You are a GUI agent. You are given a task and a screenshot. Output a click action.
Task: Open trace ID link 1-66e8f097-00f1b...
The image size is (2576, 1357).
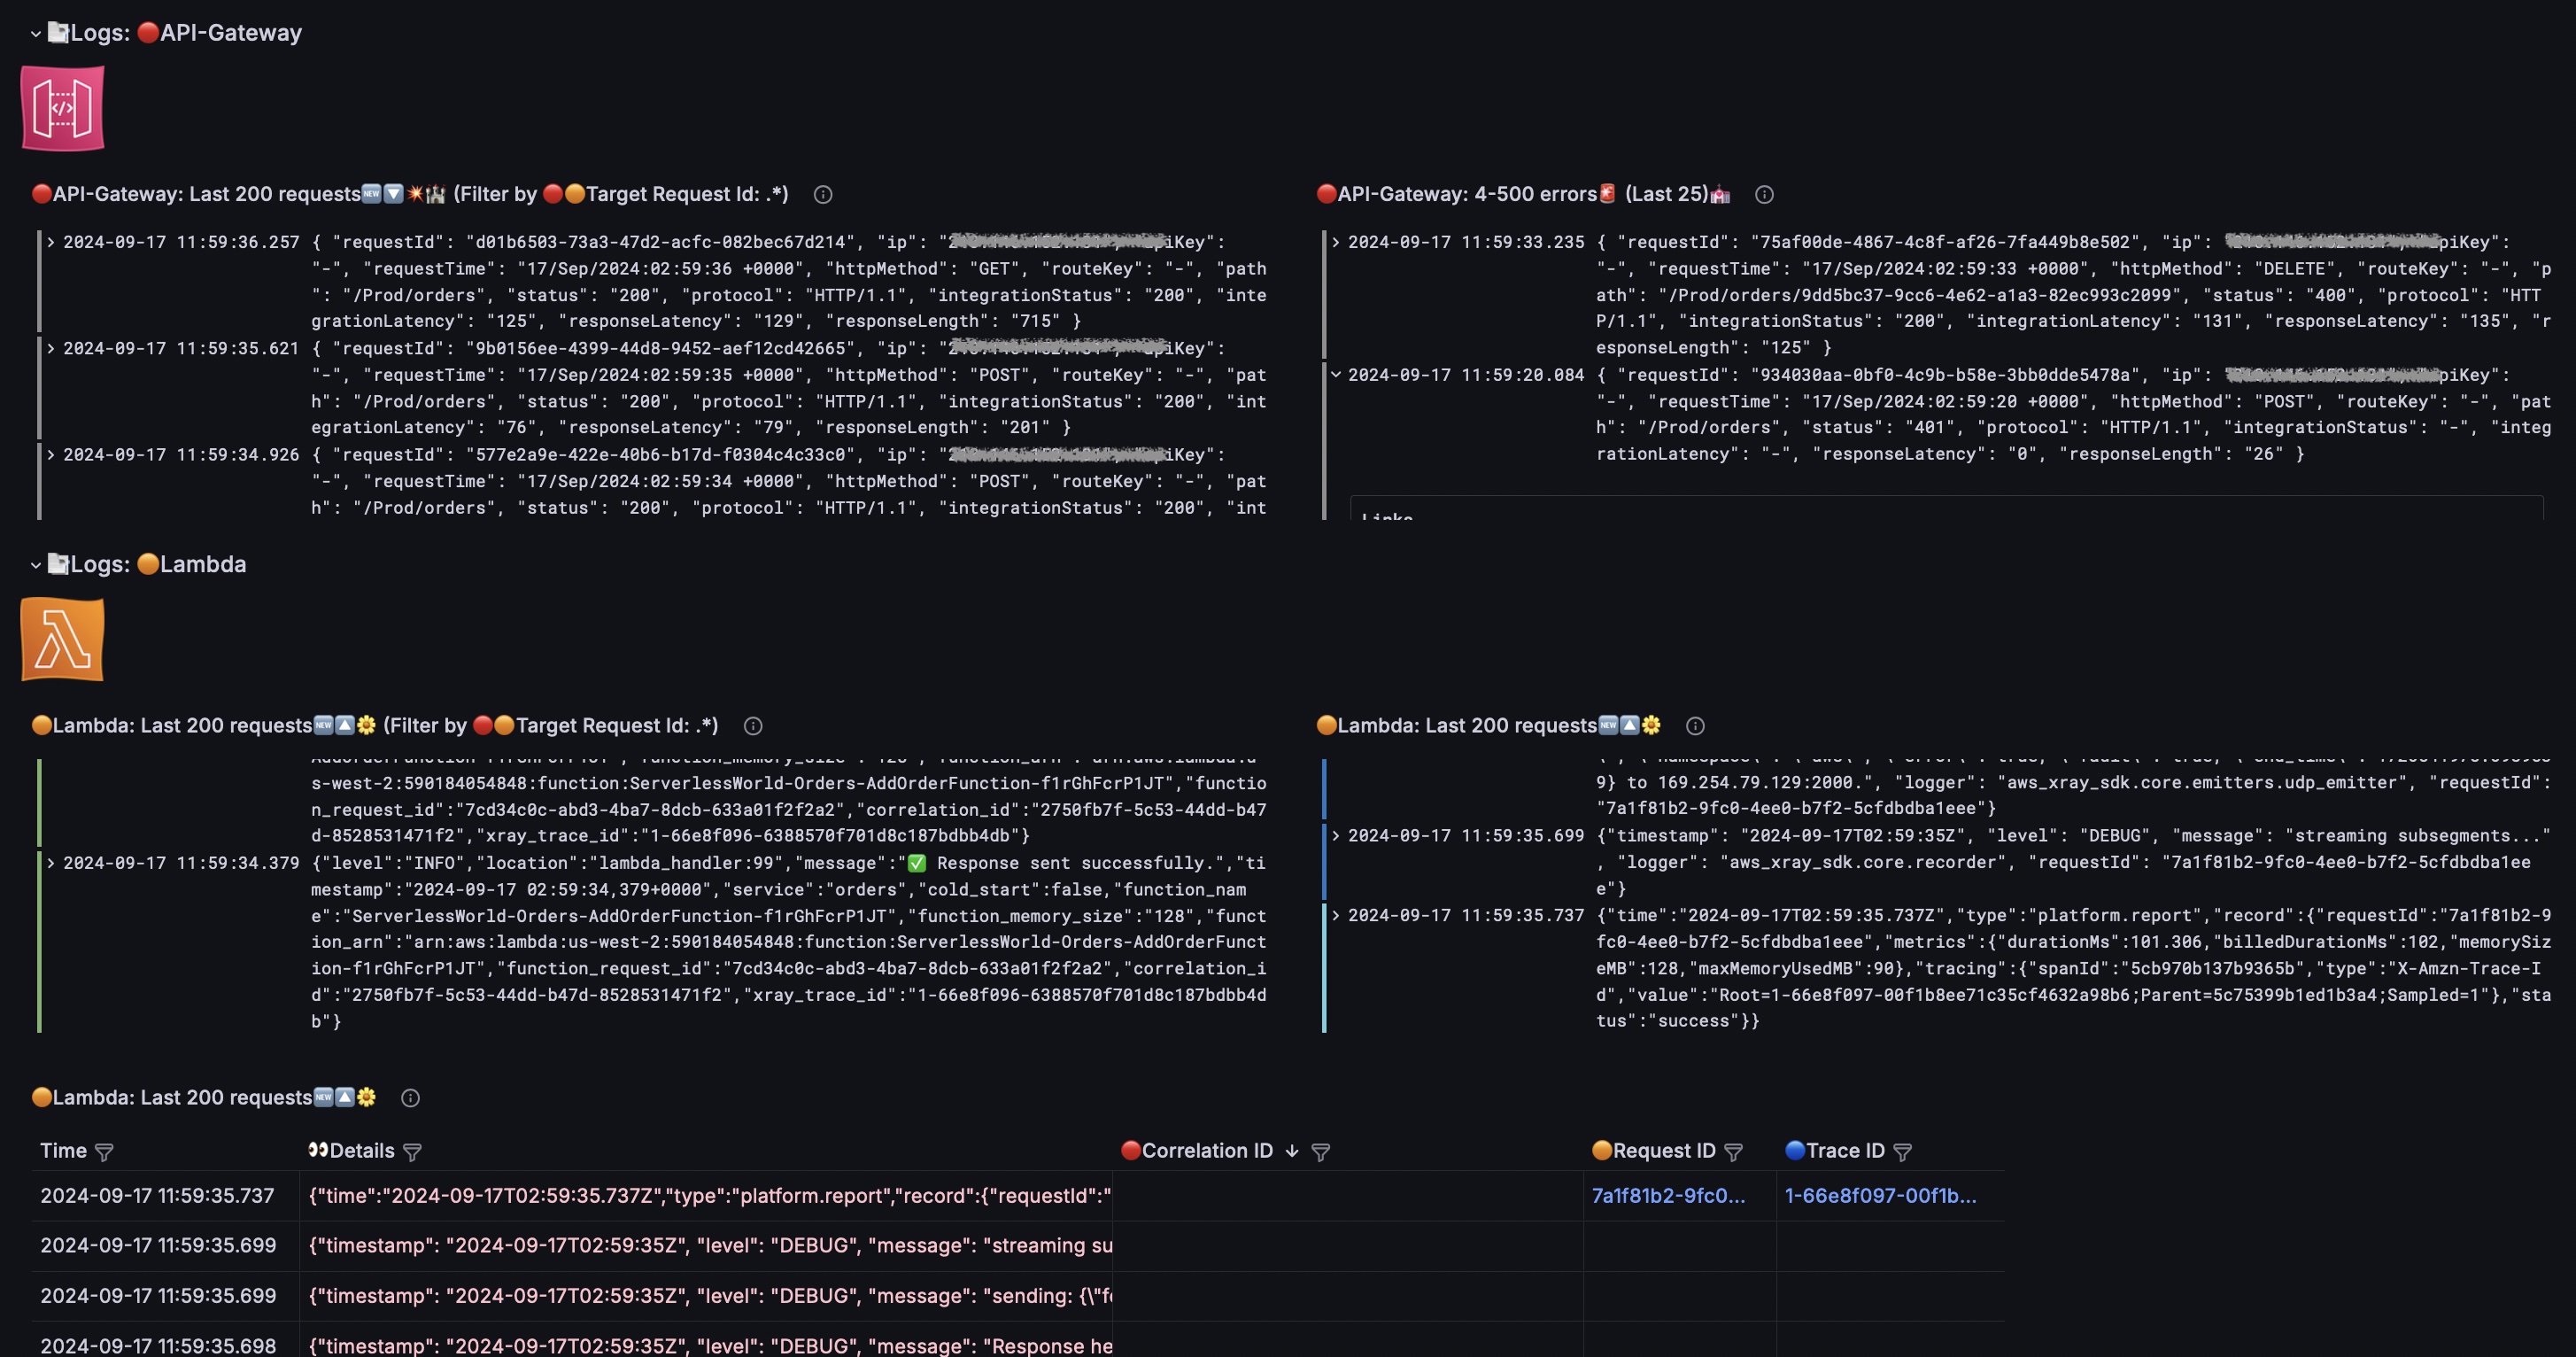click(x=1880, y=1196)
